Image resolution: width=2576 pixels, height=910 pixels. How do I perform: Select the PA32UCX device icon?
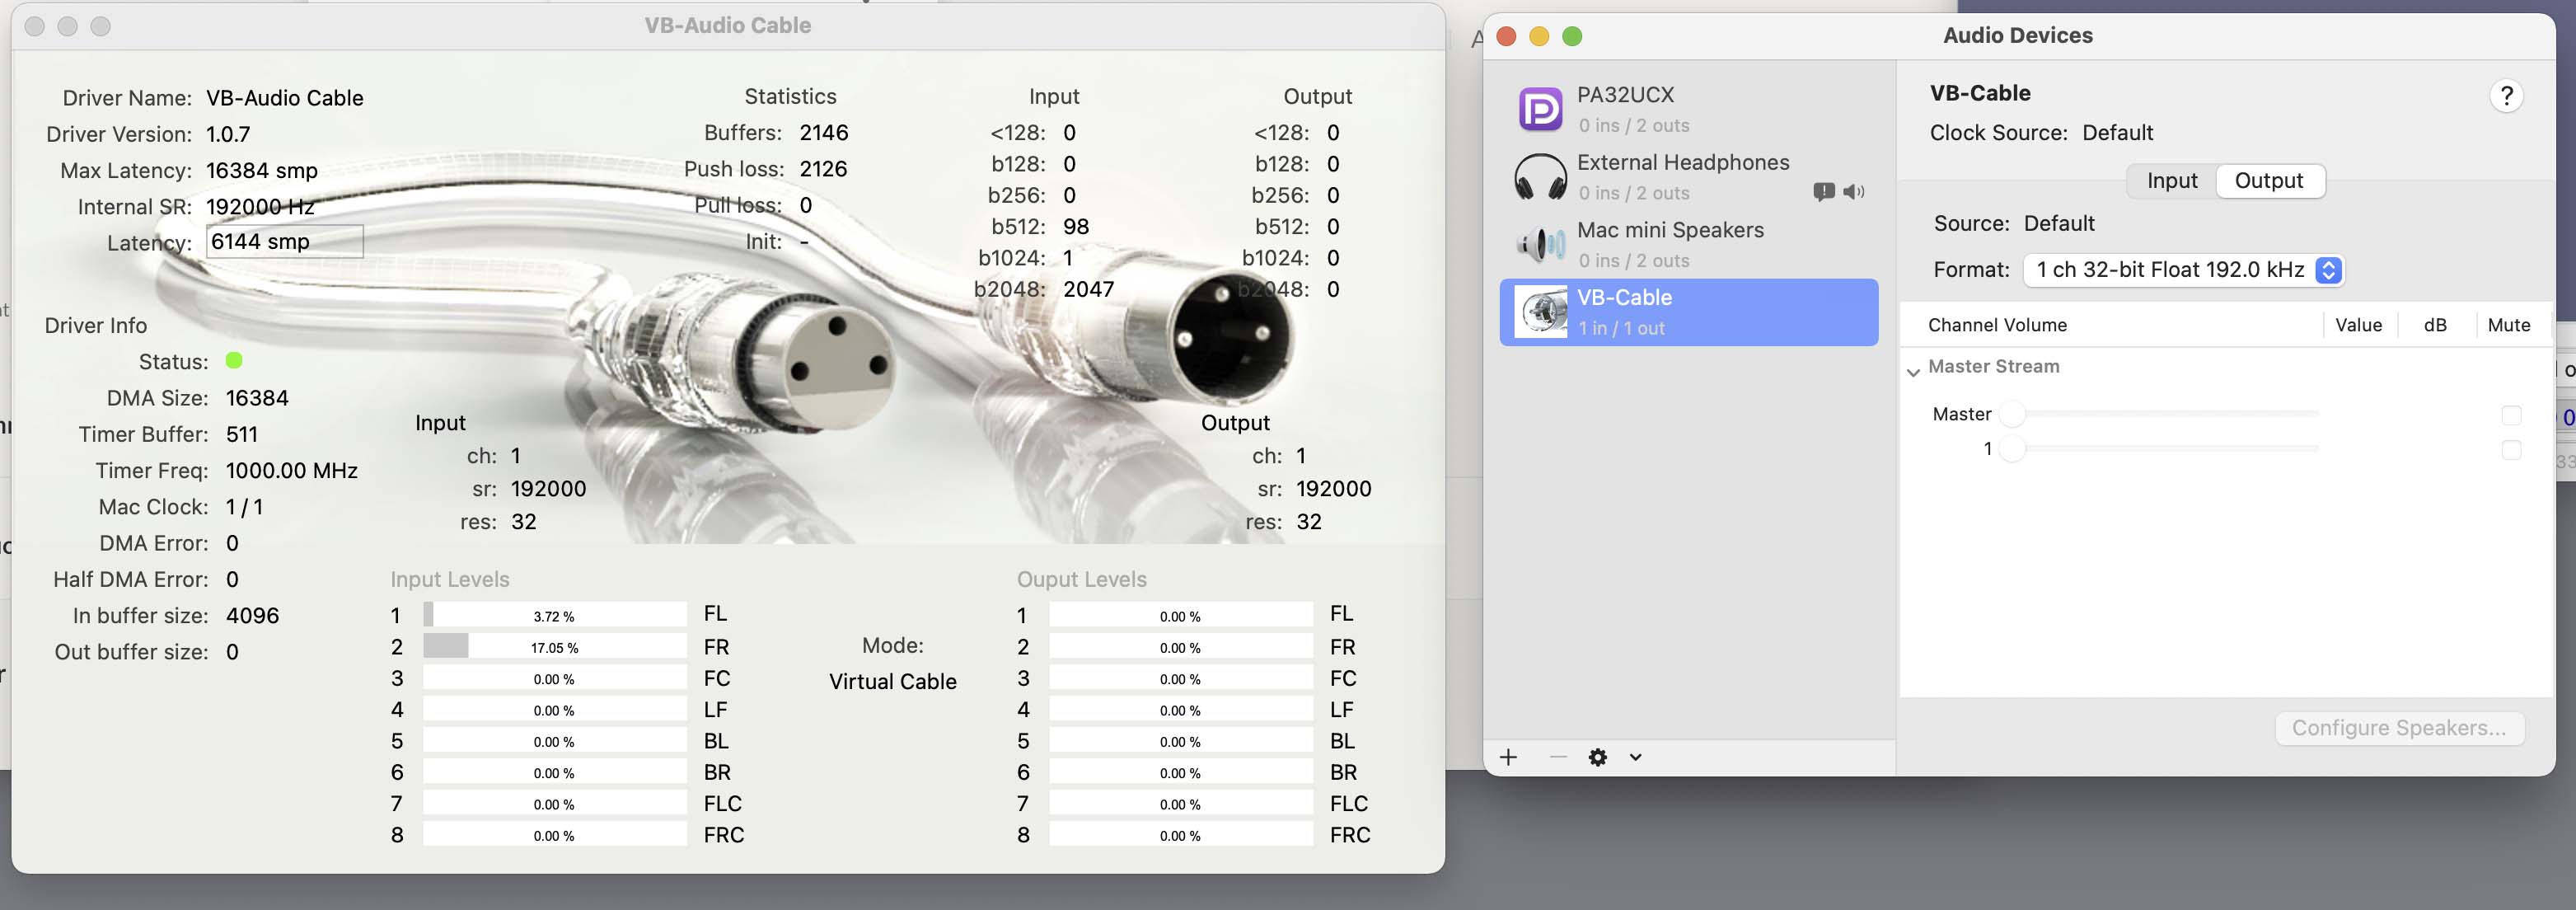point(1540,109)
